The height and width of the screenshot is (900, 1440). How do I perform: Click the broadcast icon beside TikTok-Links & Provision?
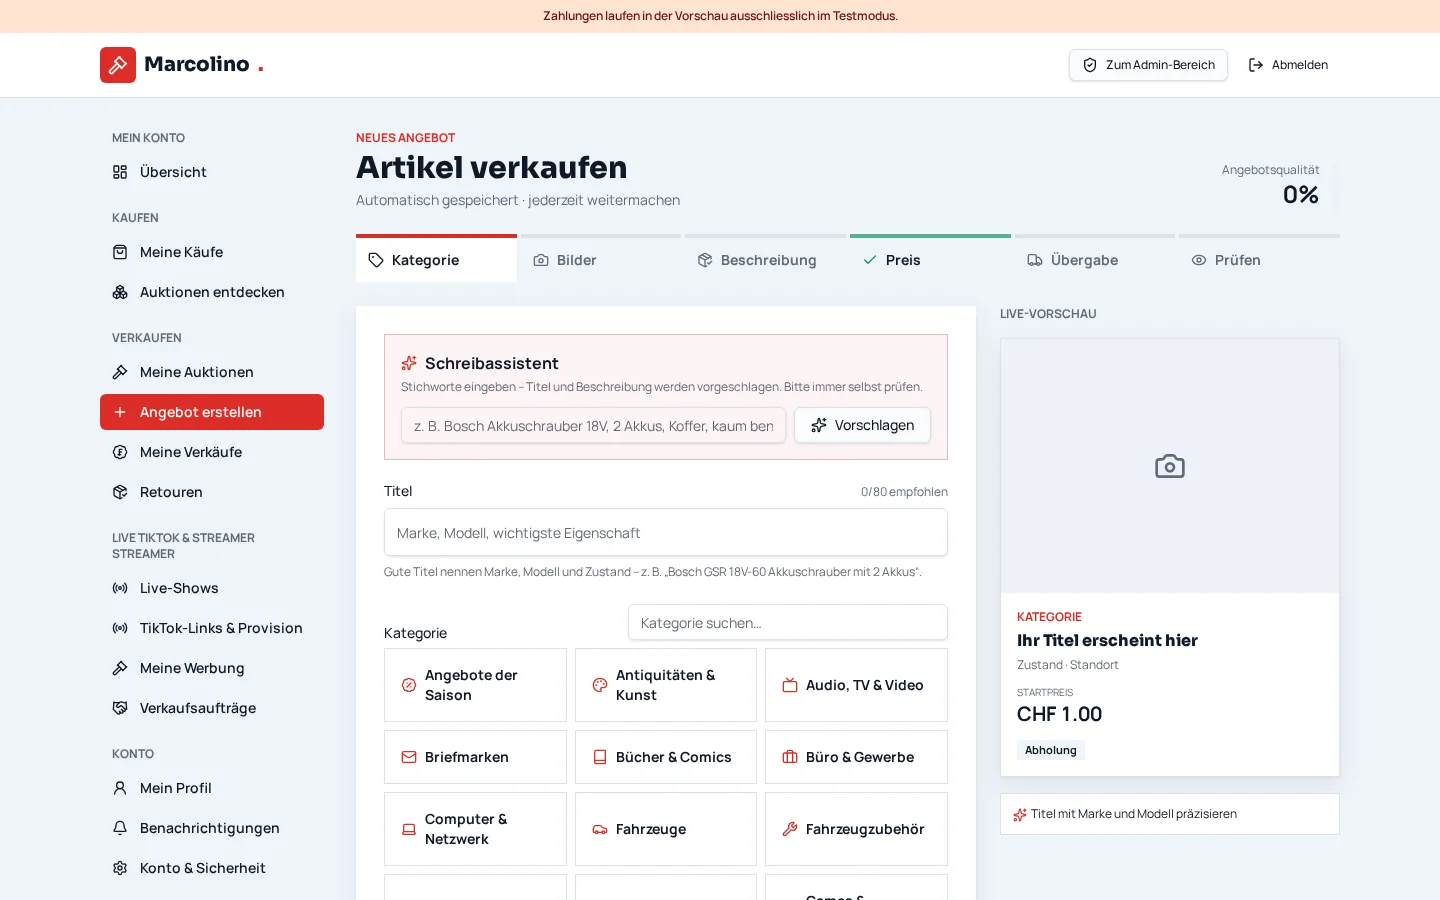coord(120,628)
